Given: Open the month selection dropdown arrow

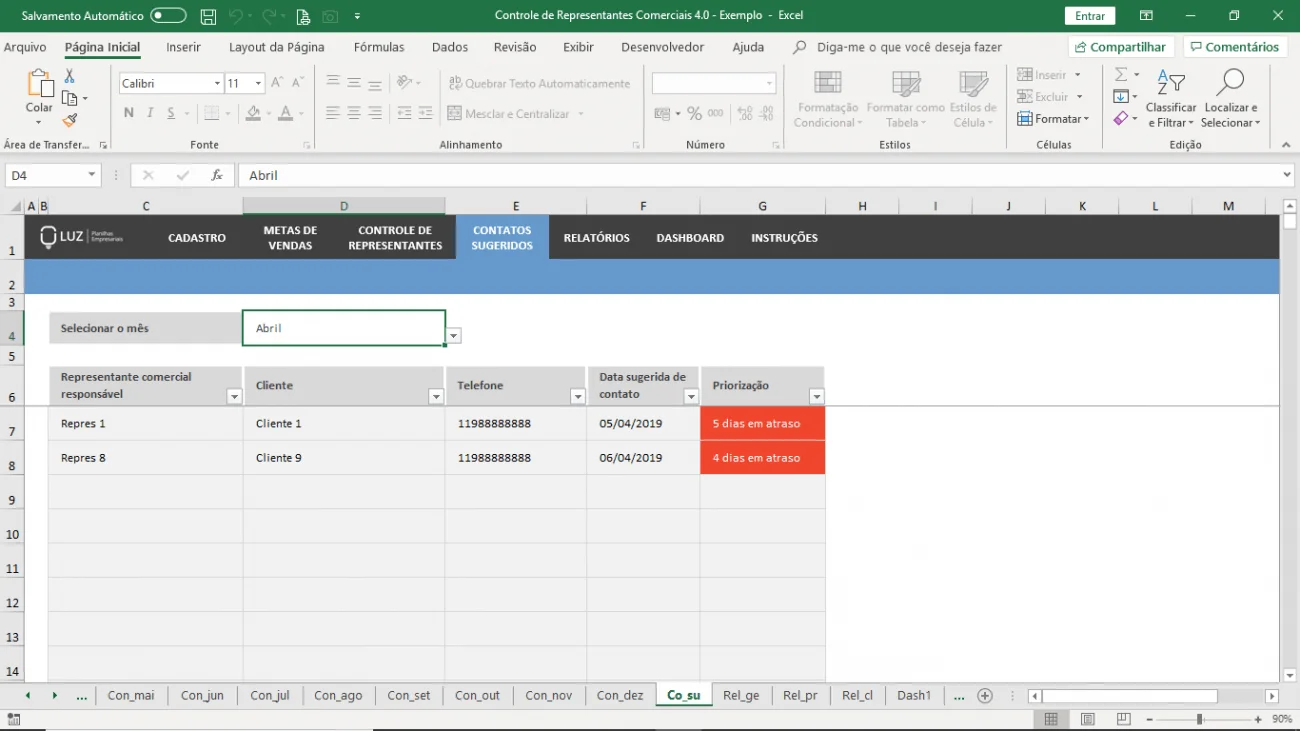Looking at the screenshot, I should [x=454, y=336].
